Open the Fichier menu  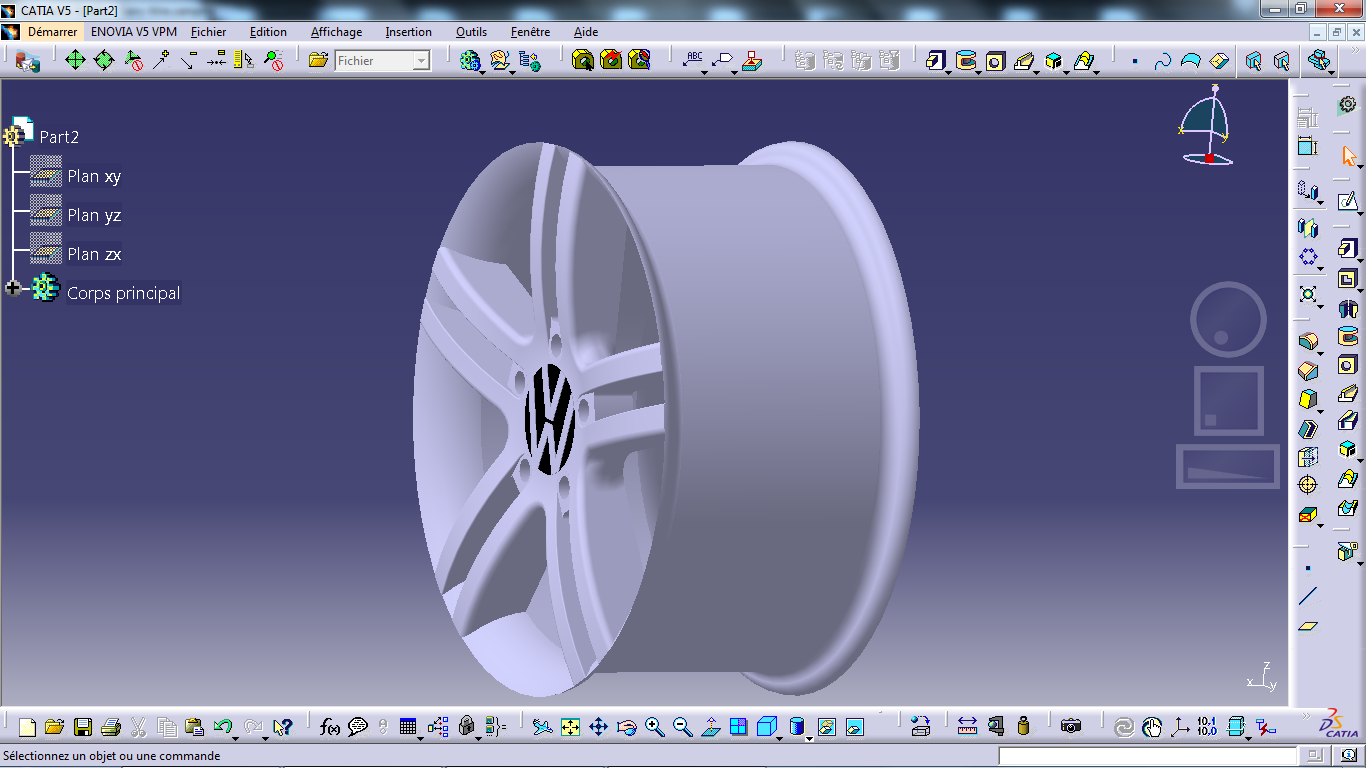point(209,32)
